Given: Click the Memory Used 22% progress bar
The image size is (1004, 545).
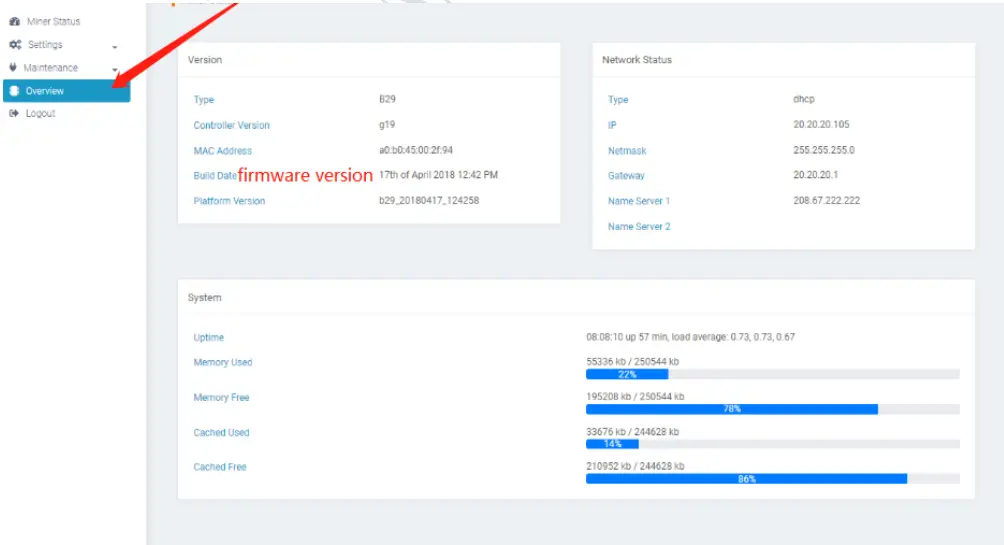Looking at the screenshot, I should (x=772, y=375).
